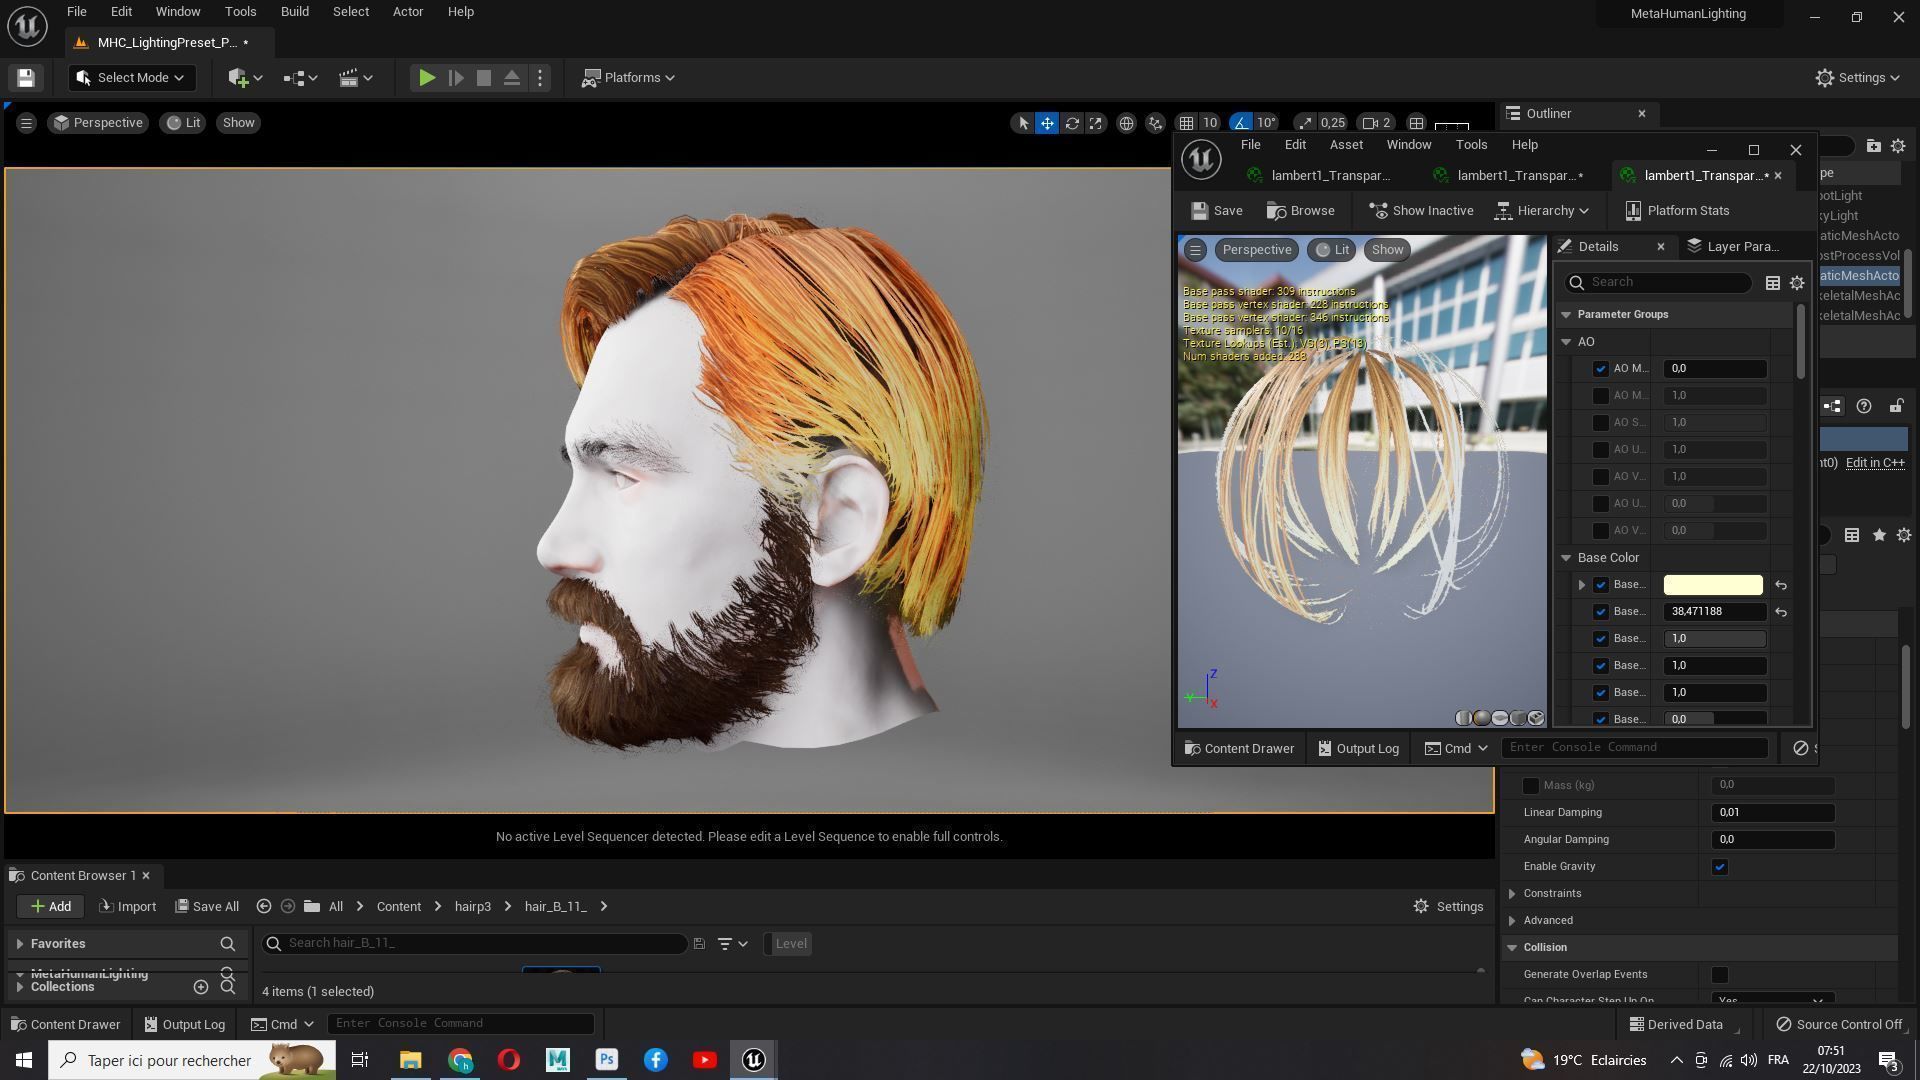Click Details property matrix table icon
Viewport: 1920px width, 1080px height.
(1772, 283)
